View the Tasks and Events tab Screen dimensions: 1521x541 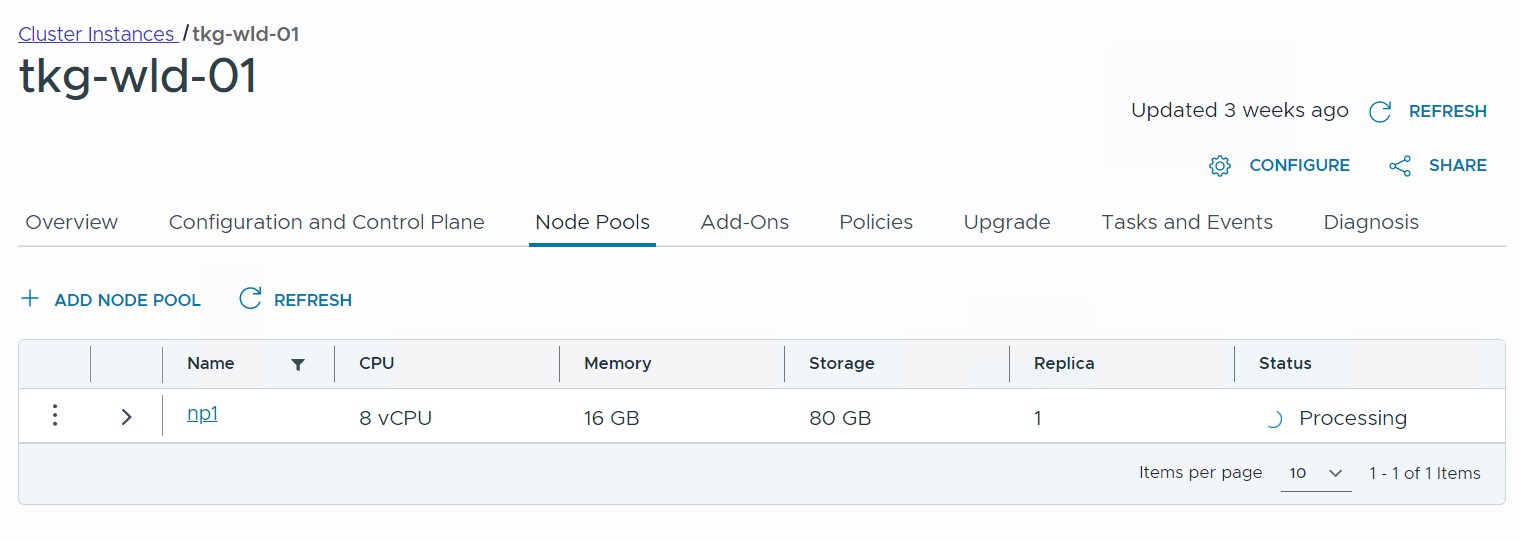coord(1186,222)
